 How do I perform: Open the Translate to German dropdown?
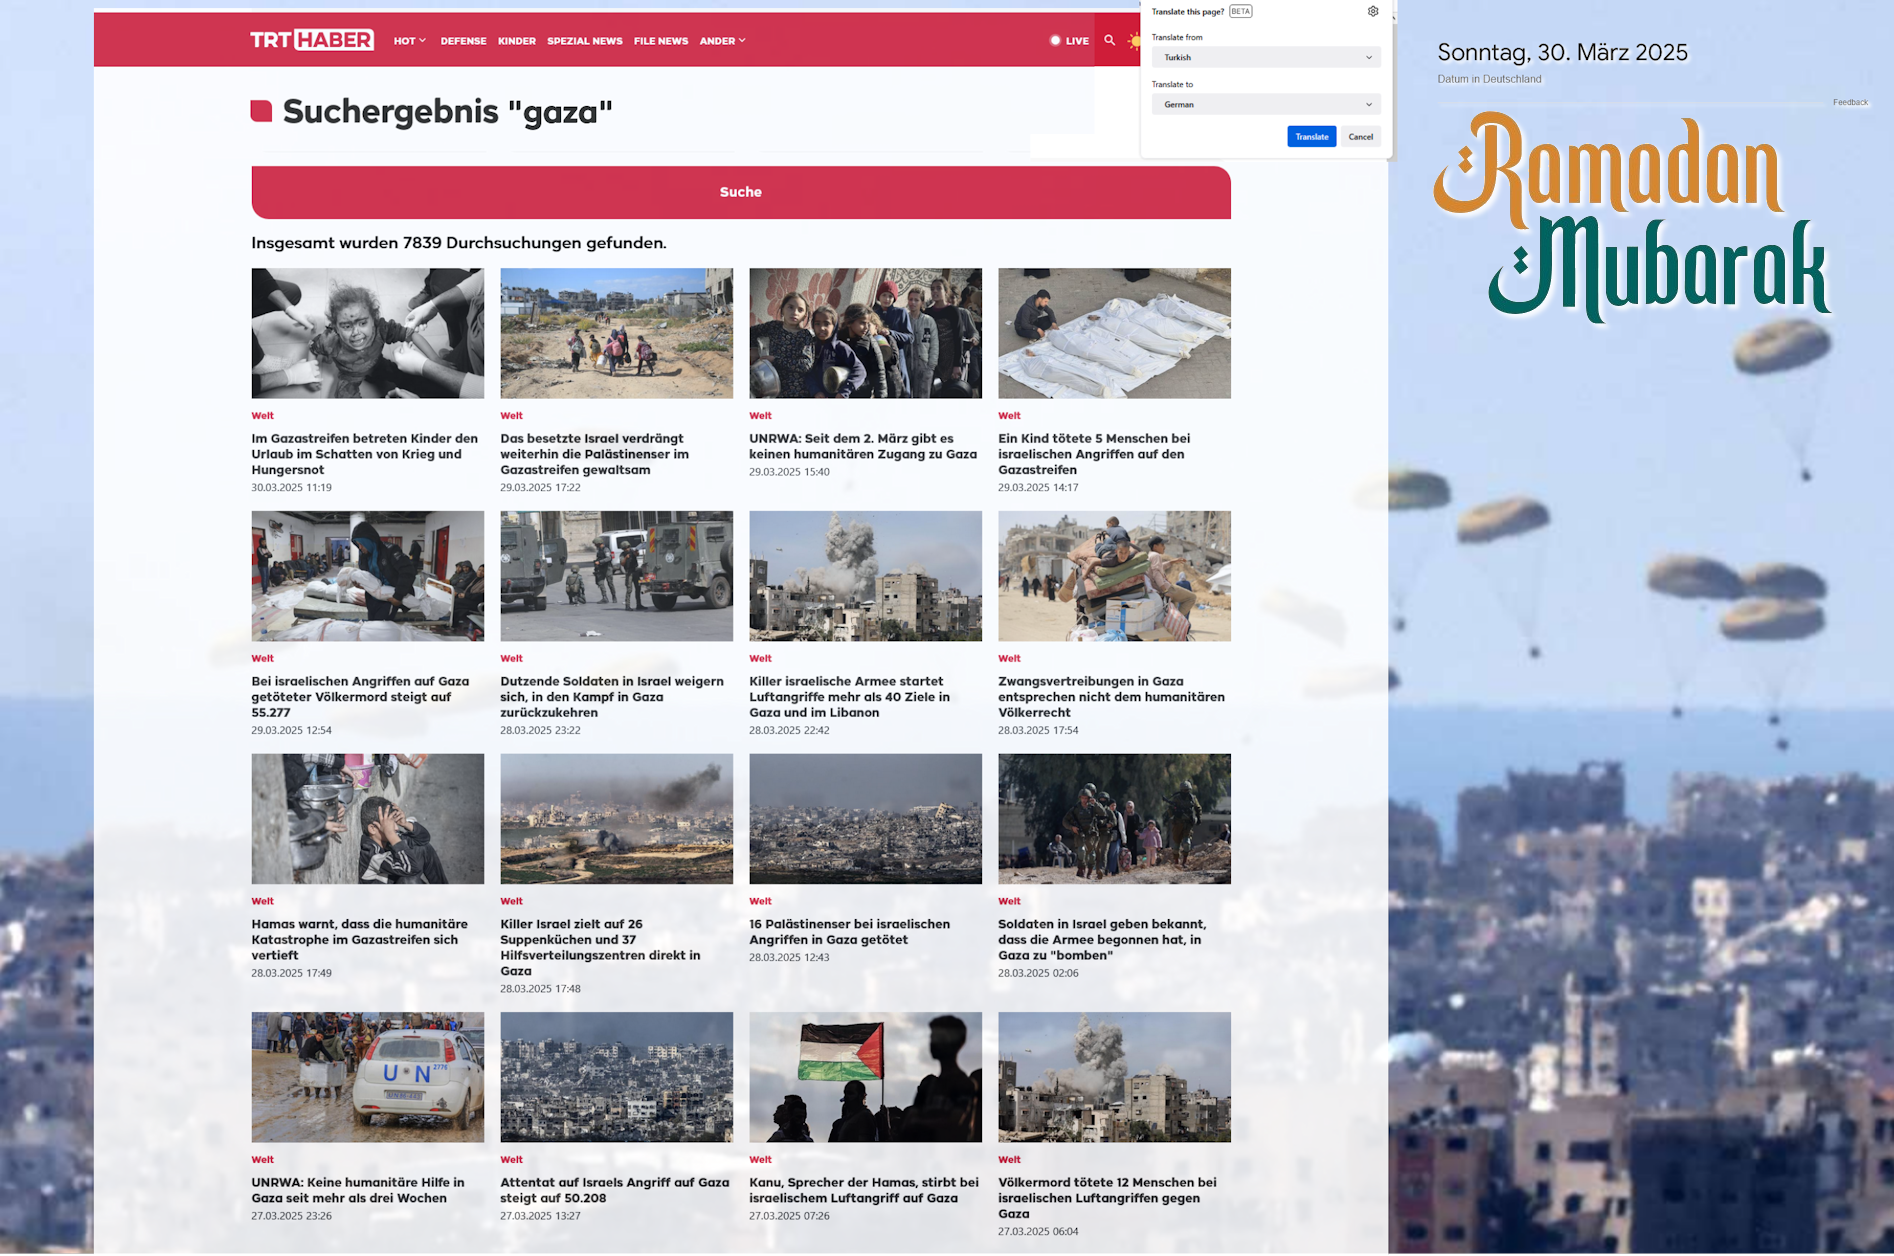click(1266, 104)
